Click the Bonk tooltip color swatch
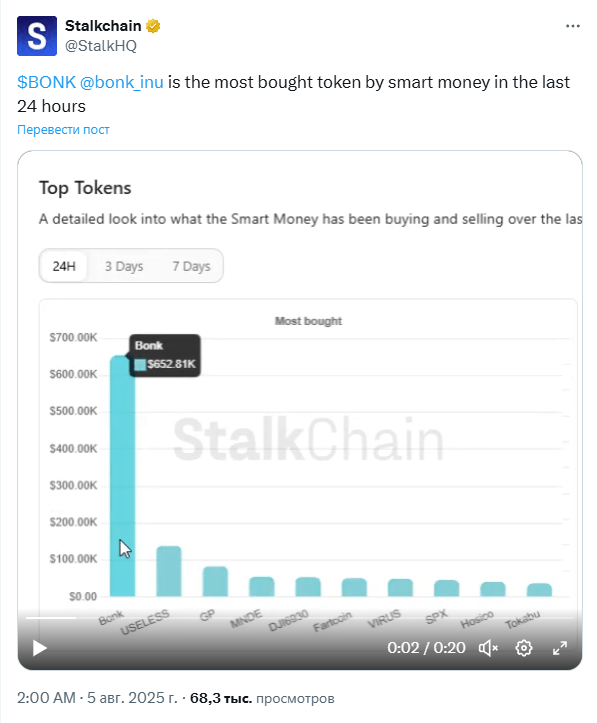 140,365
